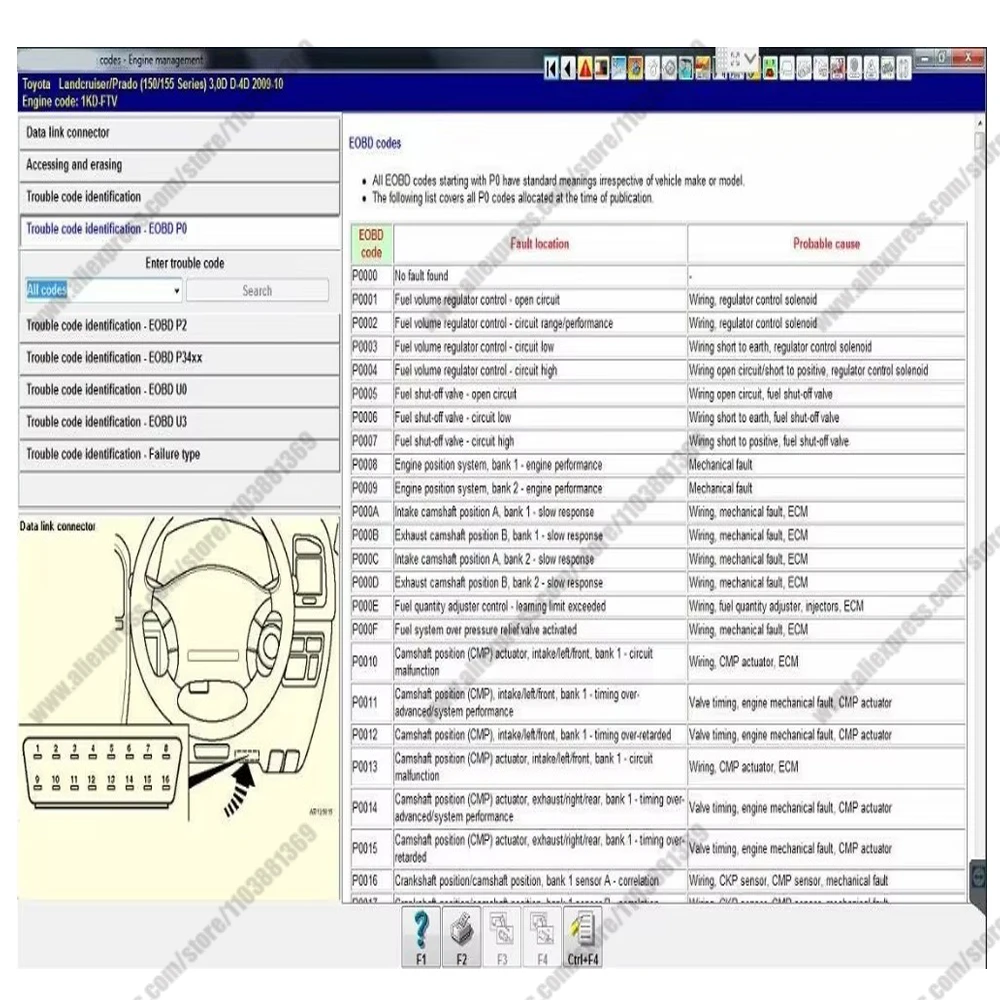Select Trouble code identification - EOBD P34xx
Image resolution: width=1000 pixels, height=1000 pixels.
179,358
